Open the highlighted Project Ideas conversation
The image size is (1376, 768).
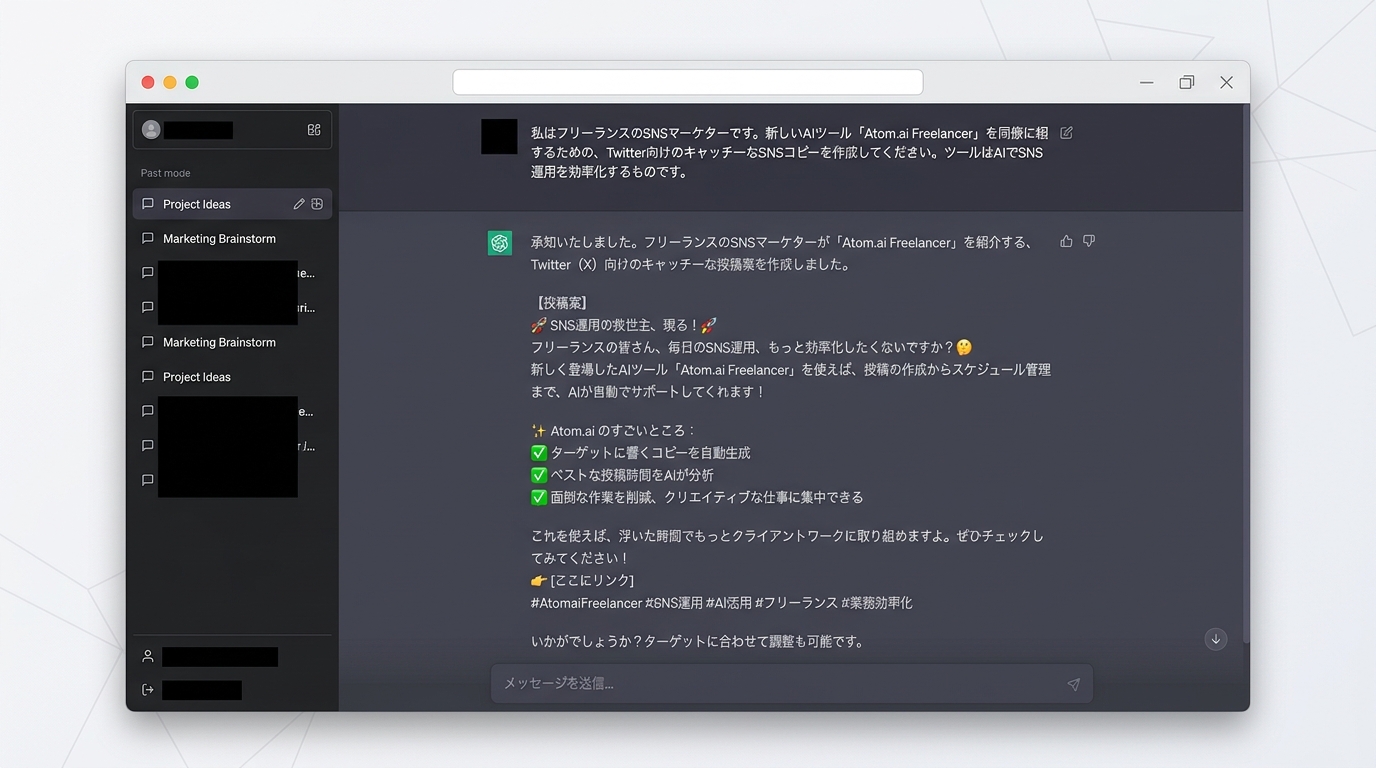197,204
